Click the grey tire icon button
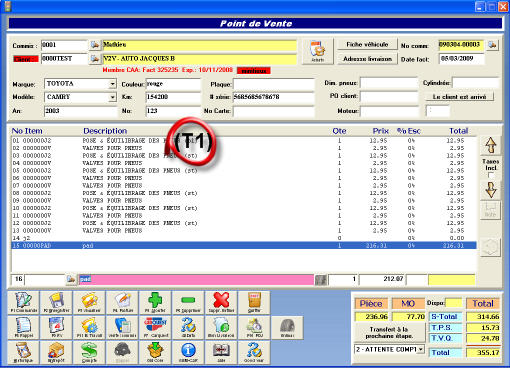This screenshot has width=510, height=368. coord(287,327)
